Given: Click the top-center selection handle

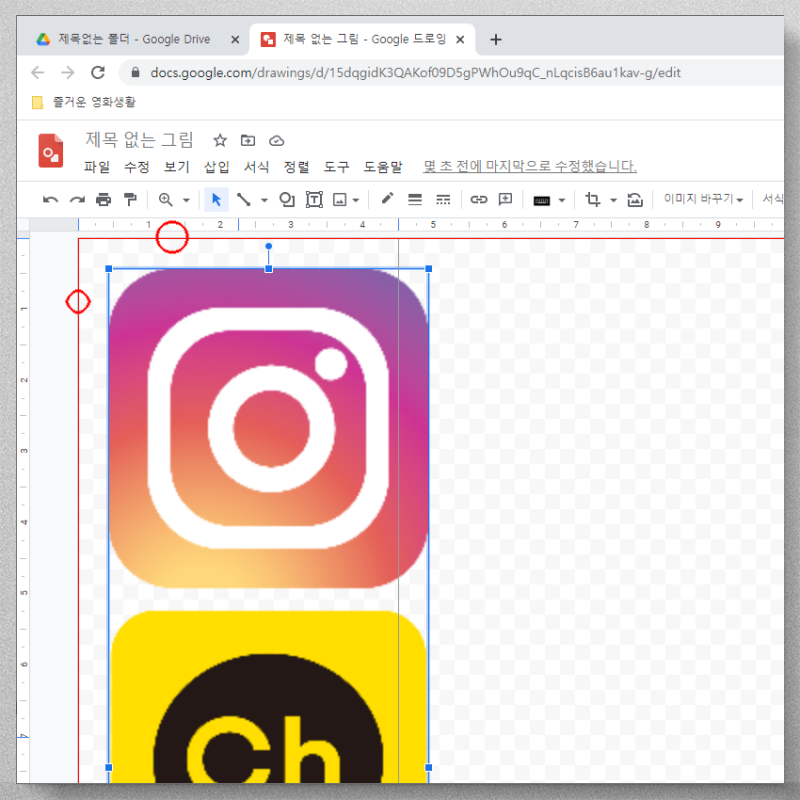Looking at the screenshot, I should coord(268,269).
